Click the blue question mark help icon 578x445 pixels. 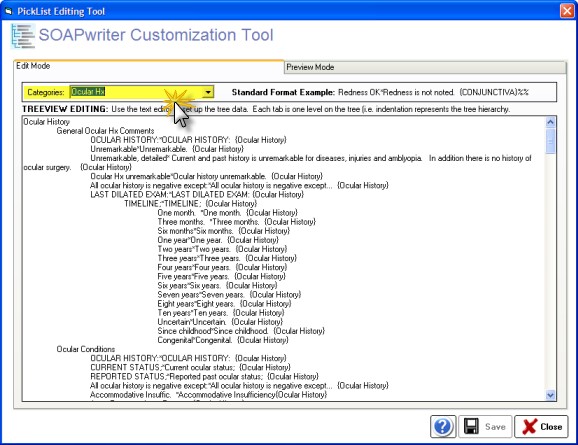click(443, 427)
